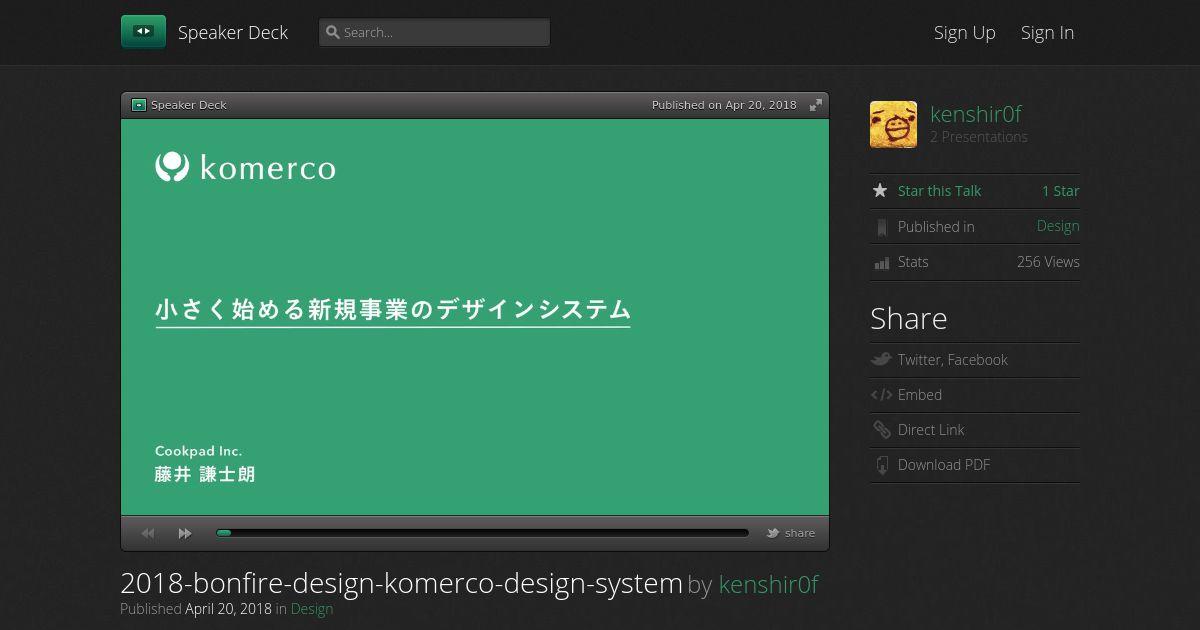Image resolution: width=1200 pixels, height=630 pixels.
Task: Click the komerco title slide
Action: [475, 317]
